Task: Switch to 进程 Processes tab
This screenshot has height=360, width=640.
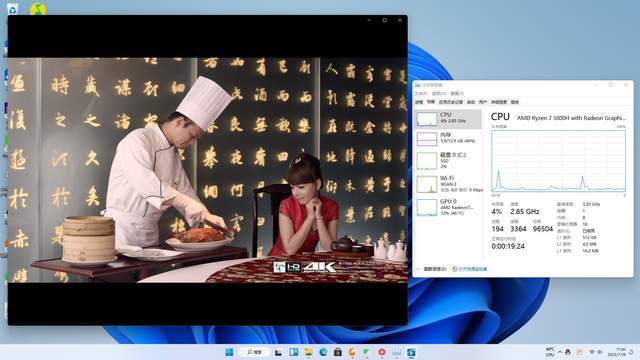Action: coord(419,102)
